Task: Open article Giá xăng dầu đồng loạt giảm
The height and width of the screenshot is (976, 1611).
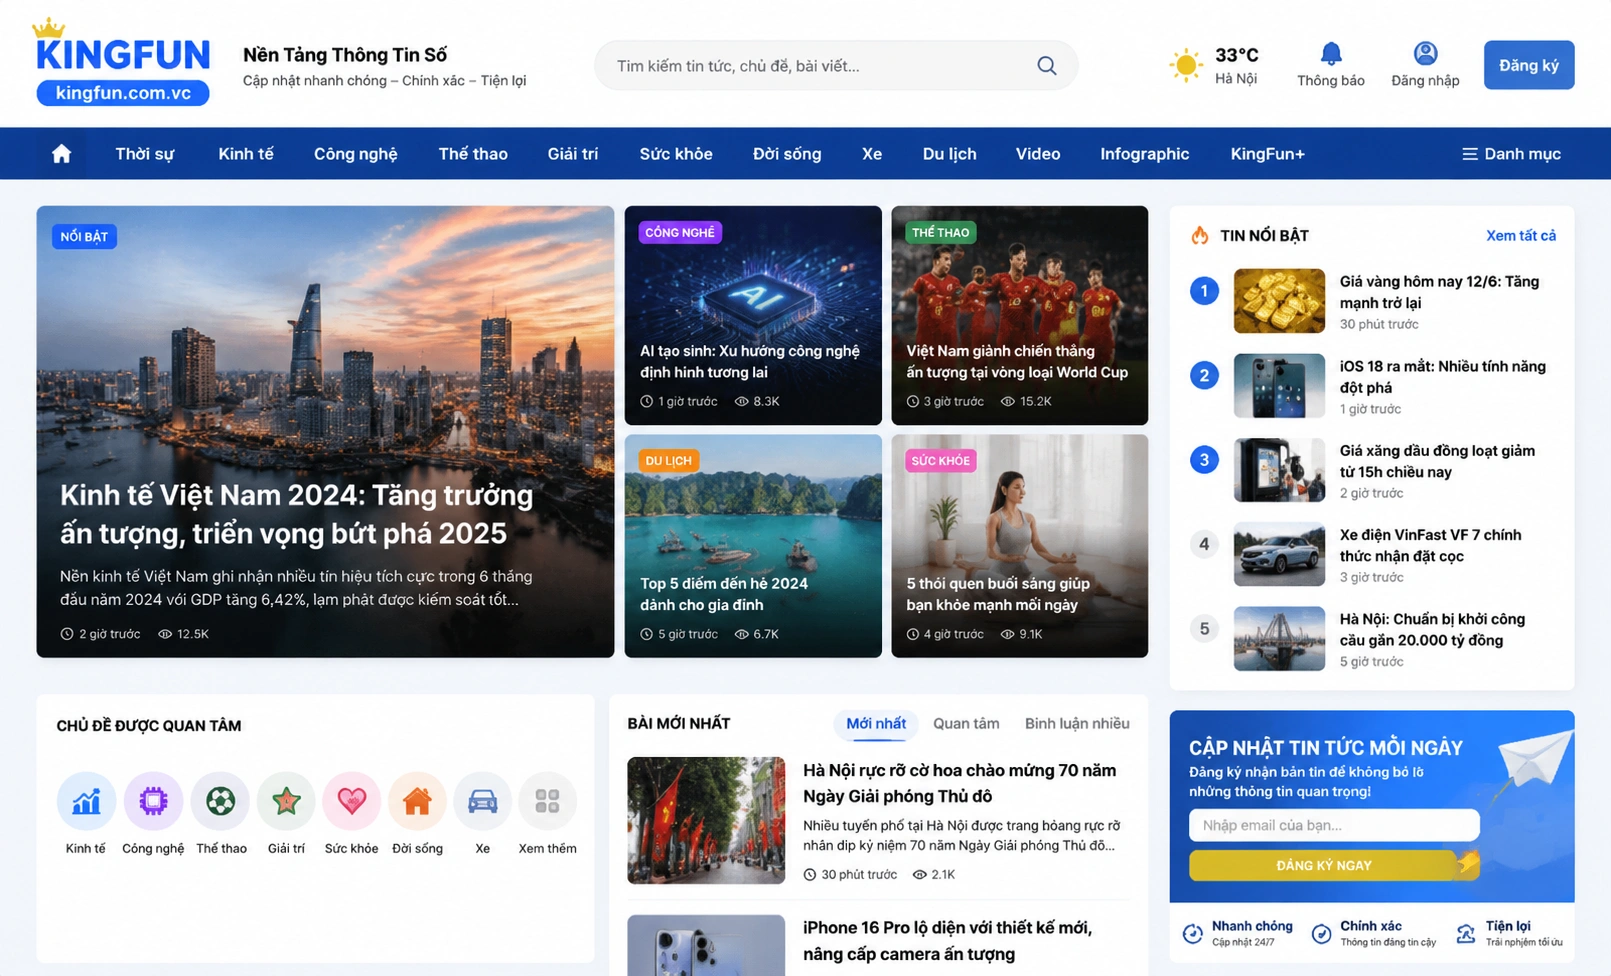Action: coord(1437,461)
